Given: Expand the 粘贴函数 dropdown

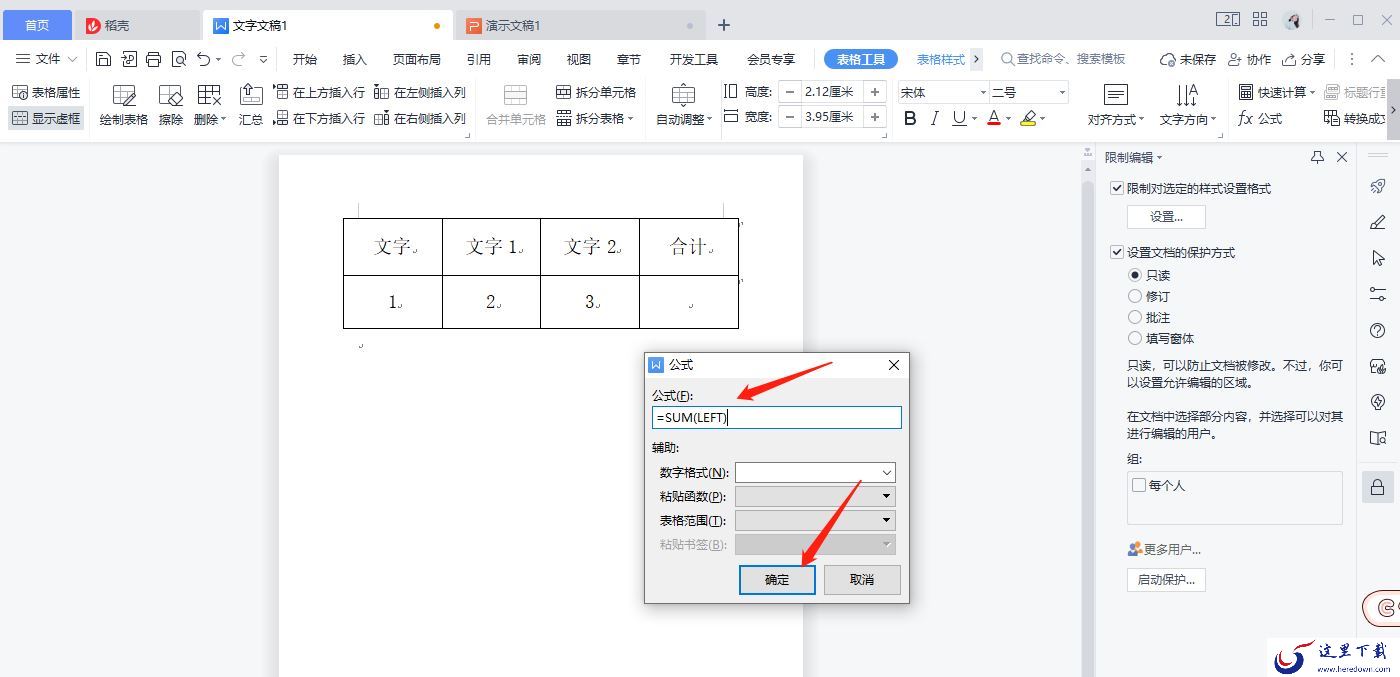Looking at the screenshot, I should tap(815, 496).
